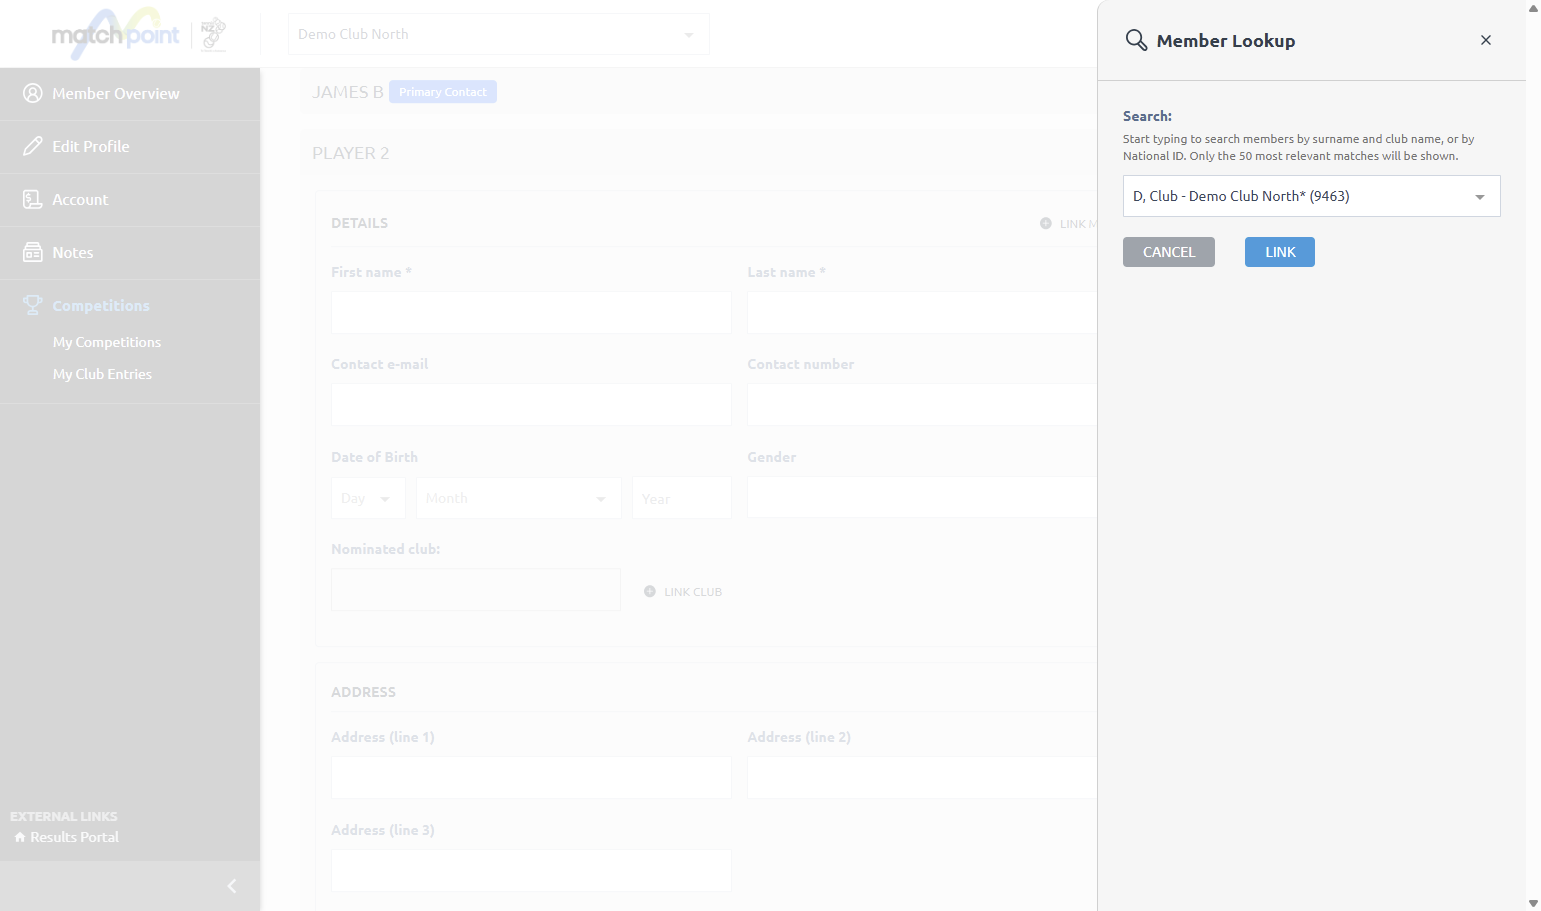Click the Primary Contact badge
Viewport: 1541px width, 911px height.
[x=443, y=92]
